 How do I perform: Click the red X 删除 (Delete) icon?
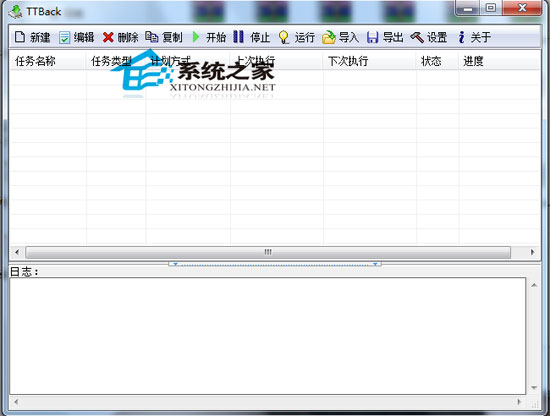coord(108,37)
